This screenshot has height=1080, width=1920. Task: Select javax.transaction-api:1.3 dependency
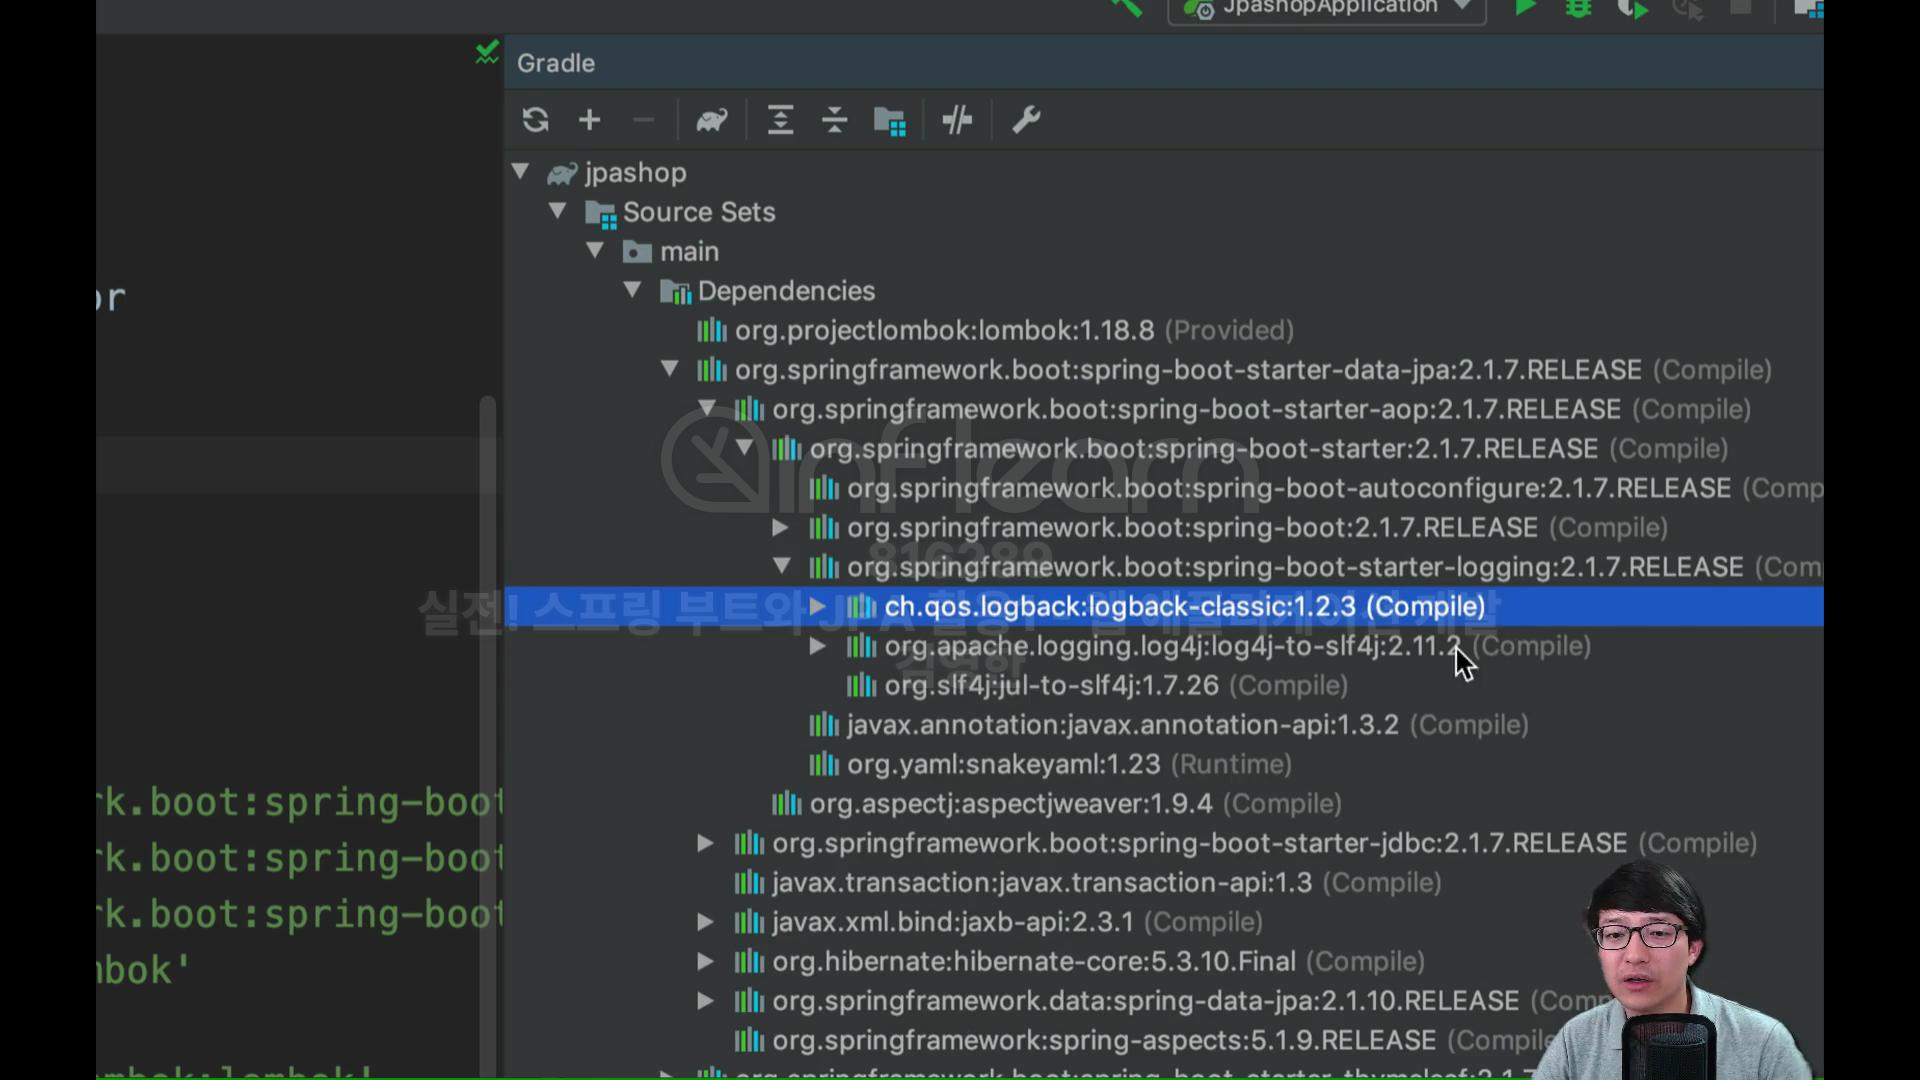tap(1106, 882)
